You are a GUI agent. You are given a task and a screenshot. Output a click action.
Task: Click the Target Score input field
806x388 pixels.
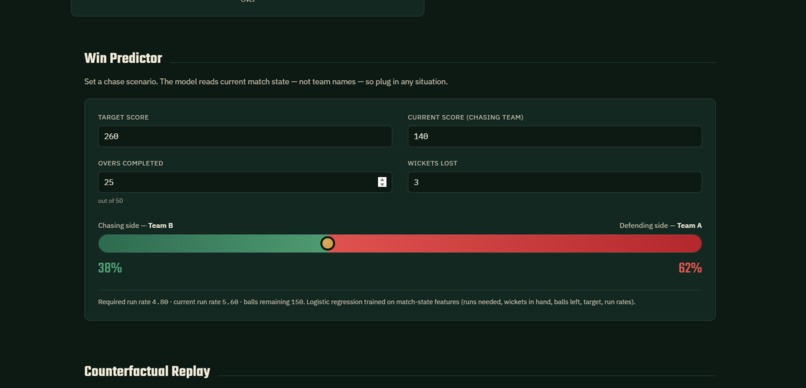pos(245,136)
